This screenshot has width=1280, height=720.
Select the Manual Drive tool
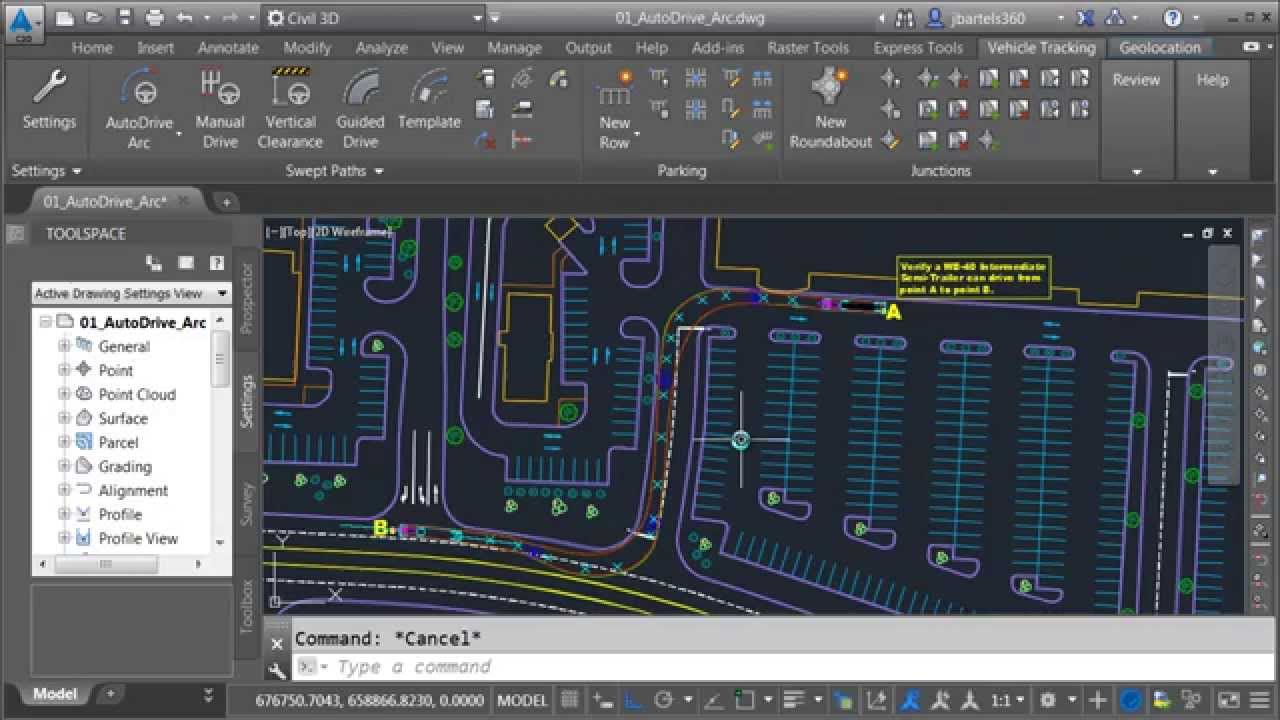click(220, 109)
